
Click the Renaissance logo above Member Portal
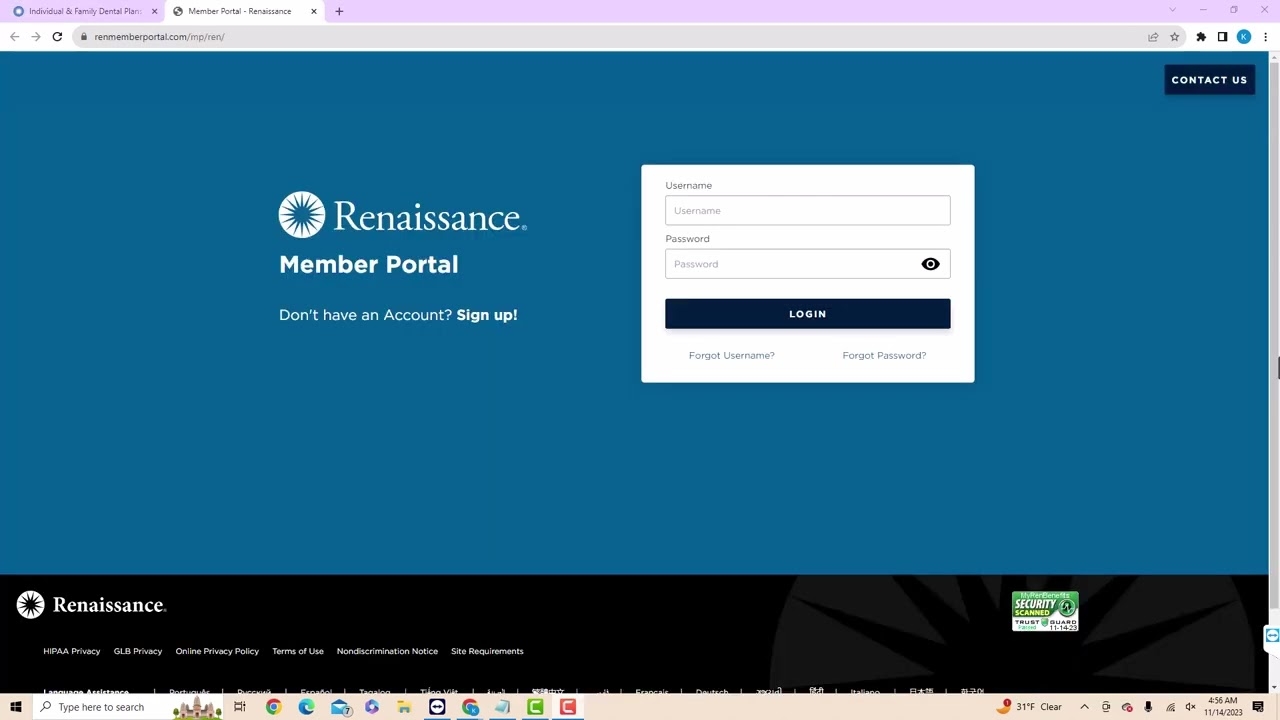point(402,214)
